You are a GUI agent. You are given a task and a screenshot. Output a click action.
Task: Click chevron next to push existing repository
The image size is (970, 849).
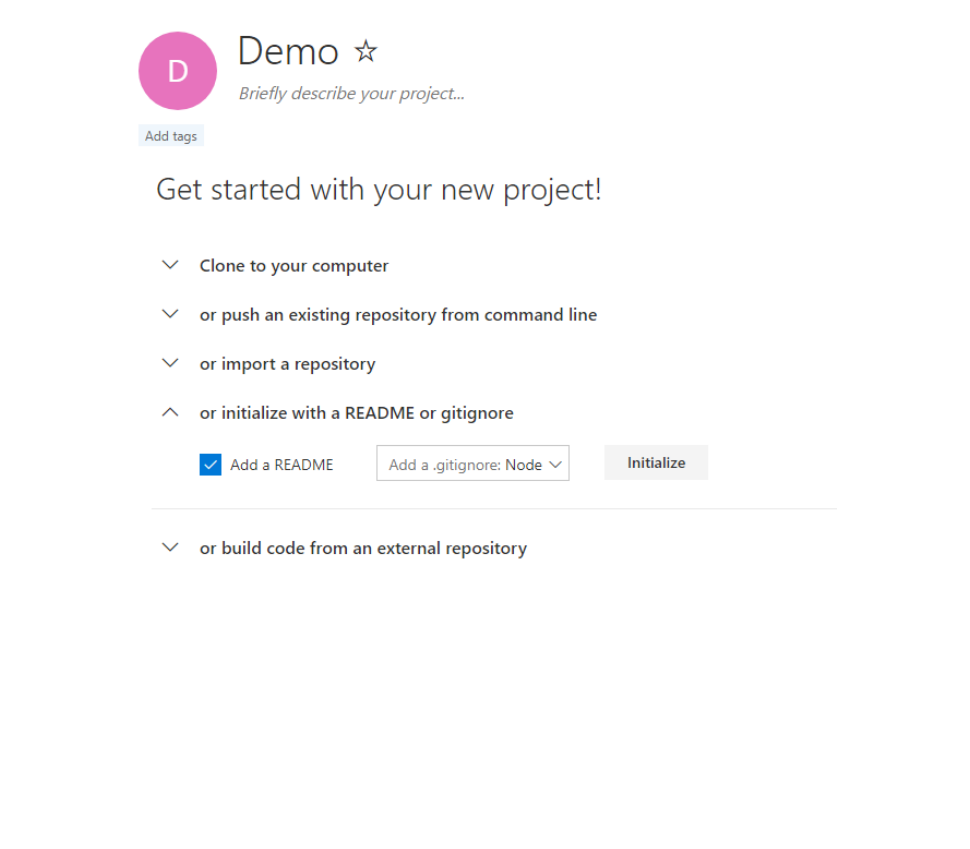point(170,314)
